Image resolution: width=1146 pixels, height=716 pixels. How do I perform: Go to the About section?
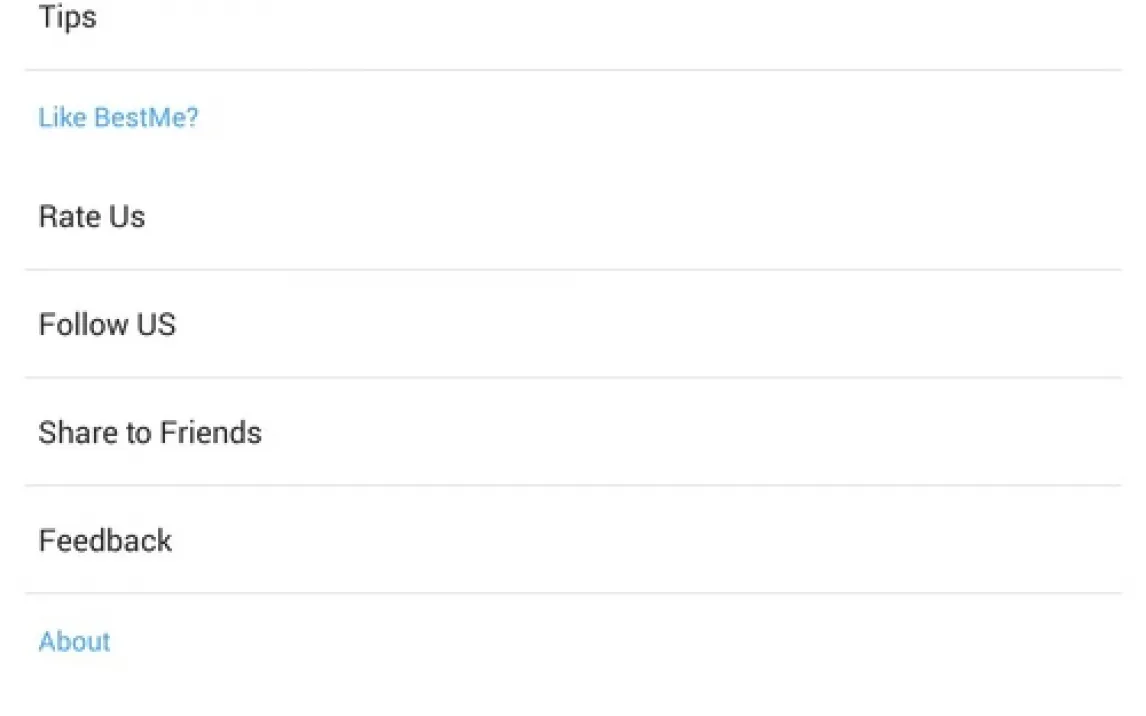pos(74,642)
